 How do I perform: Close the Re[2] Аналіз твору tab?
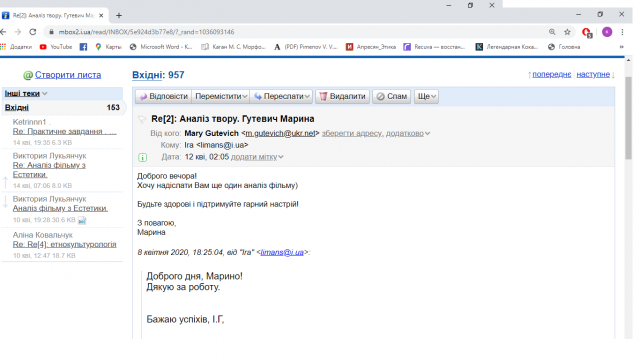(x=101, y=16)
